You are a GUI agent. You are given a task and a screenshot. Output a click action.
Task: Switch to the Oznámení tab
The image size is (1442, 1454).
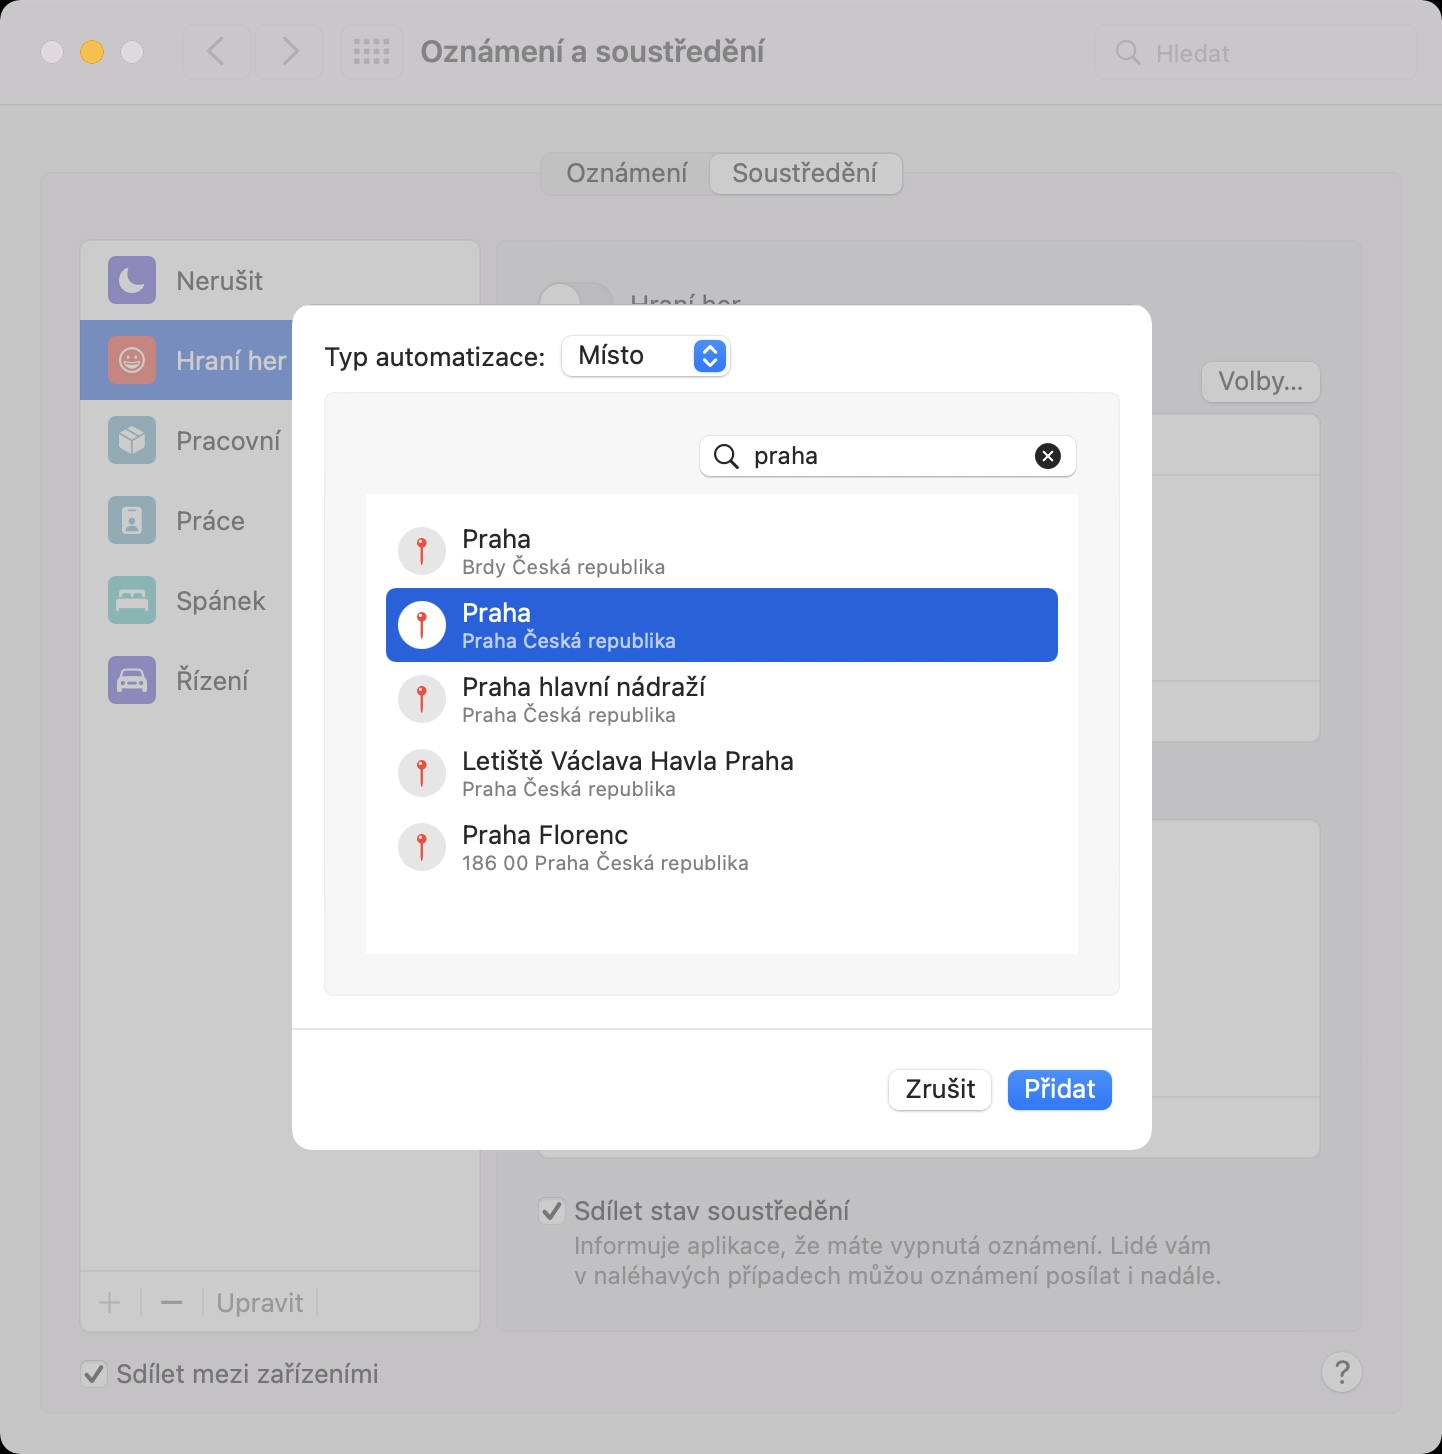pyautogui.click(x=627, y=173)
